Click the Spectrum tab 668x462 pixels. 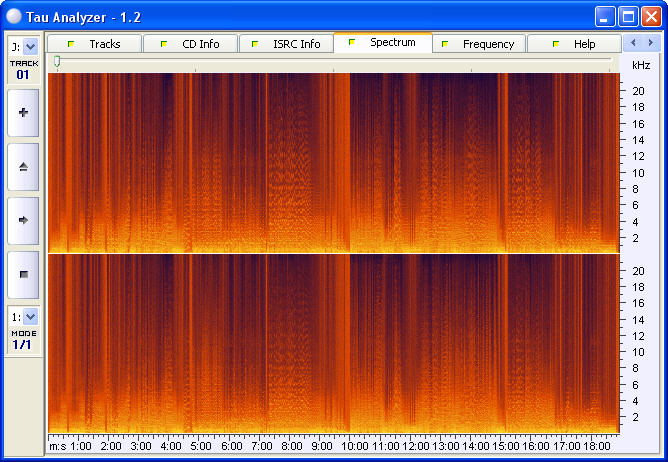click(x=383, y=43)
